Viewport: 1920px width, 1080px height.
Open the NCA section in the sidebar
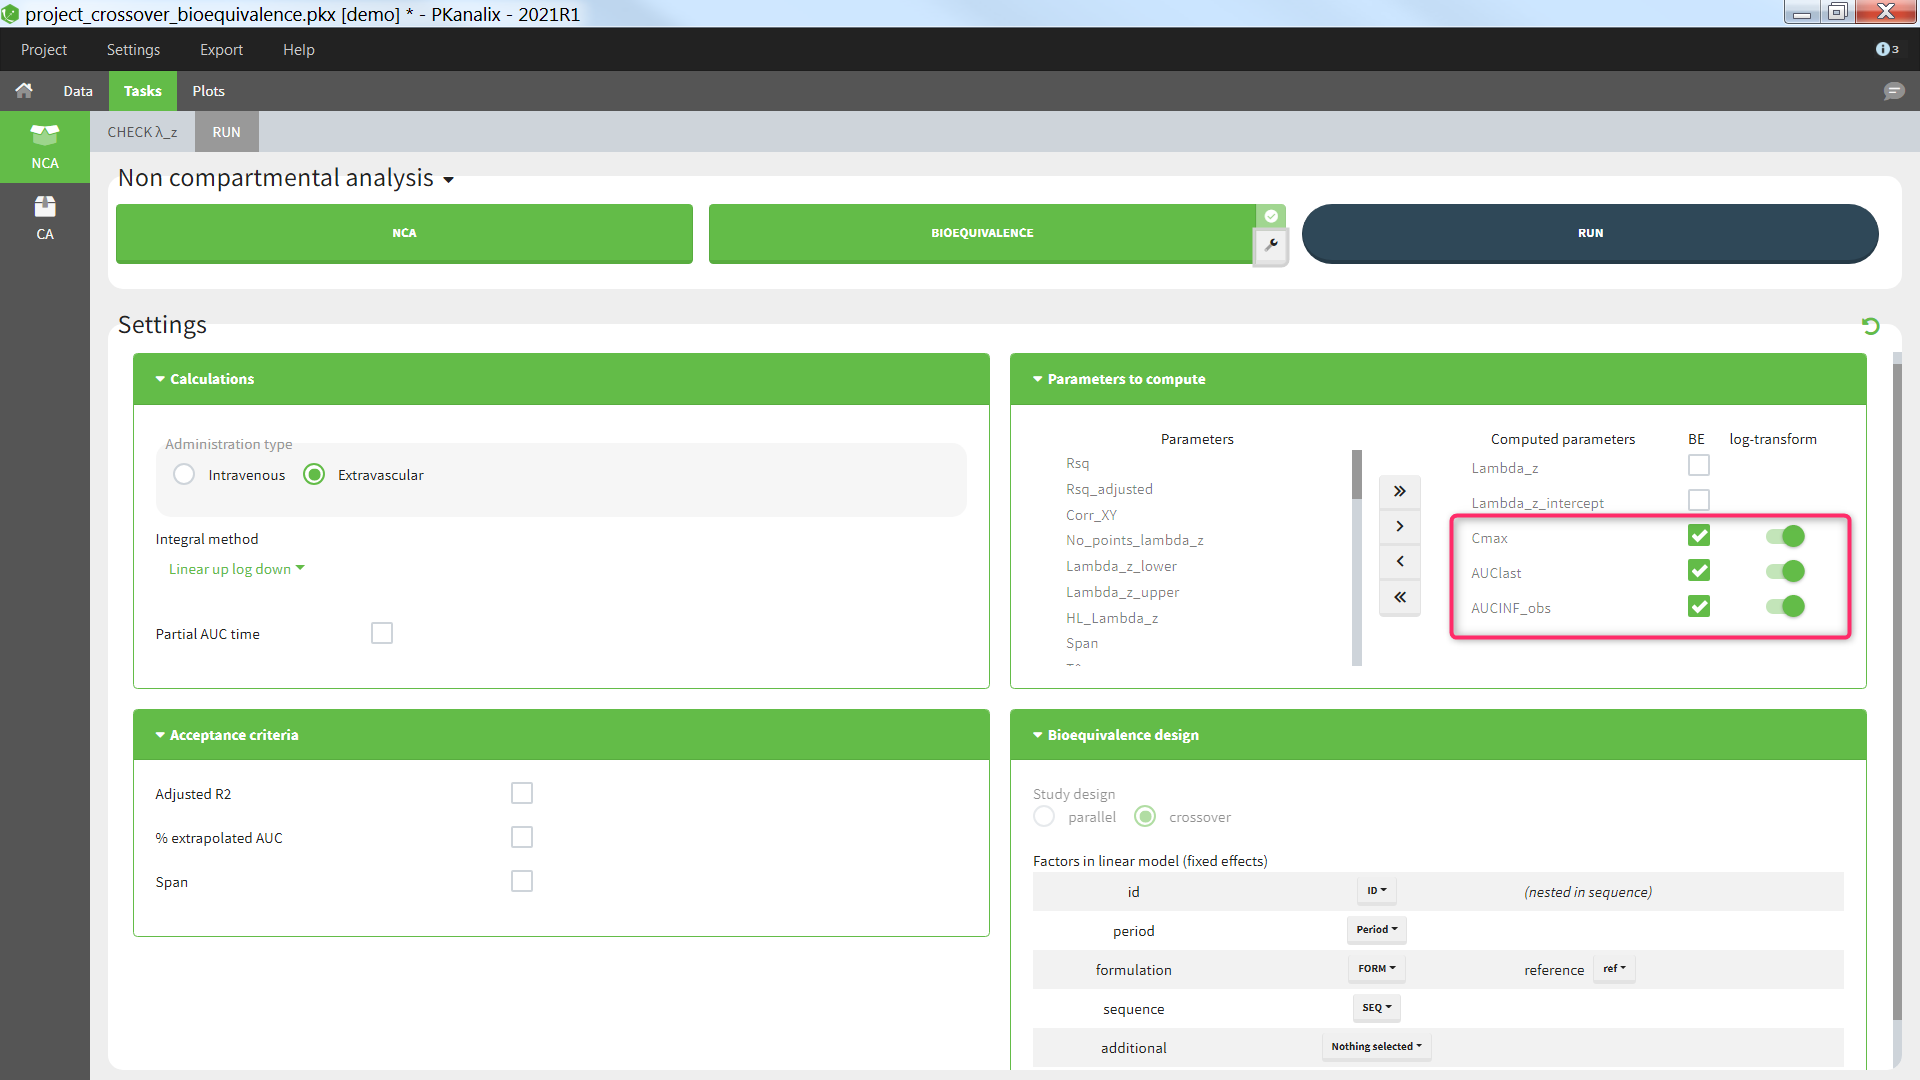click(44, 146)
